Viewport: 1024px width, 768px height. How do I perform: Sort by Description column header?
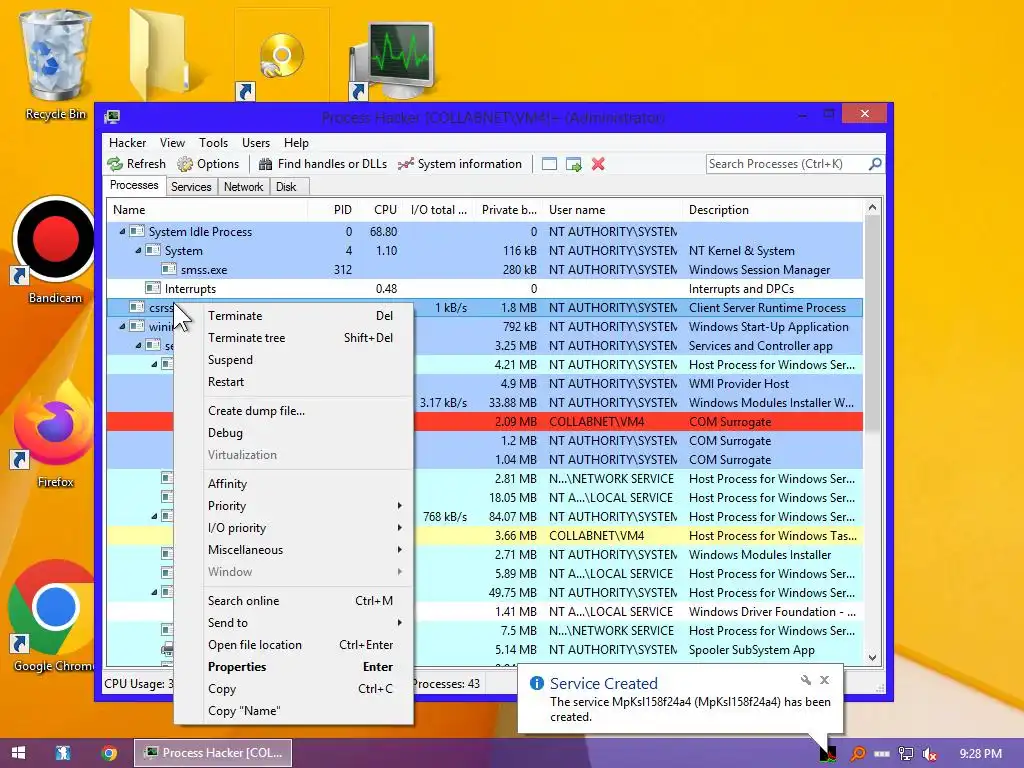tap(773, 210)
